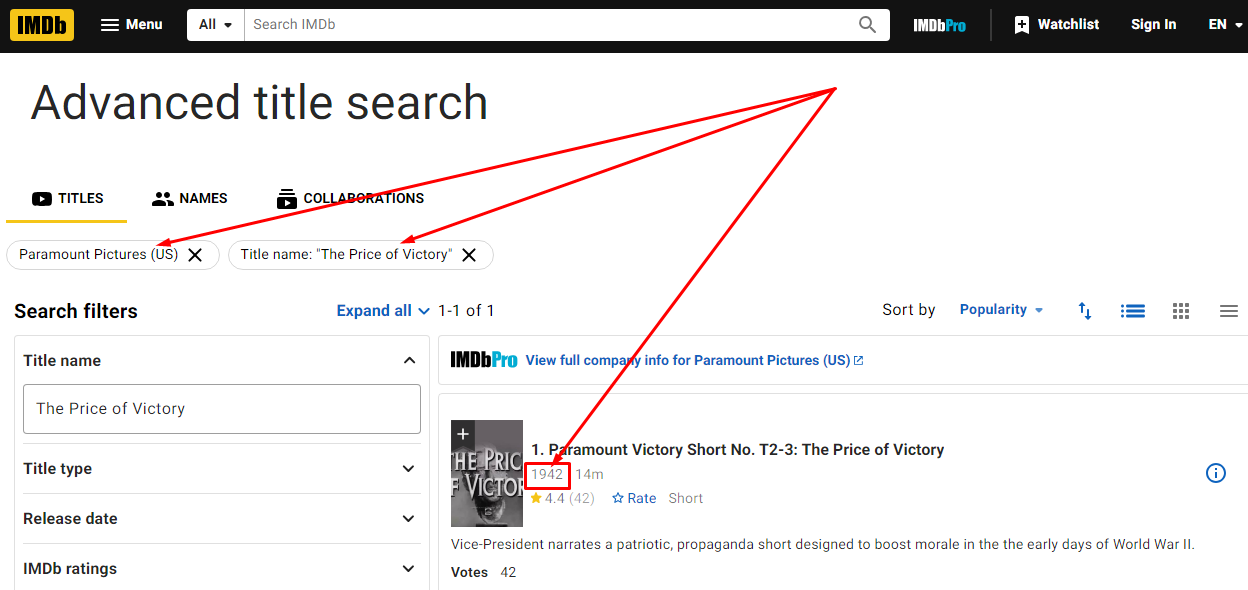Click the 4.4 star rating
Image resolution: width=1248 pixels, height=590 pixels.
point(562,498)
